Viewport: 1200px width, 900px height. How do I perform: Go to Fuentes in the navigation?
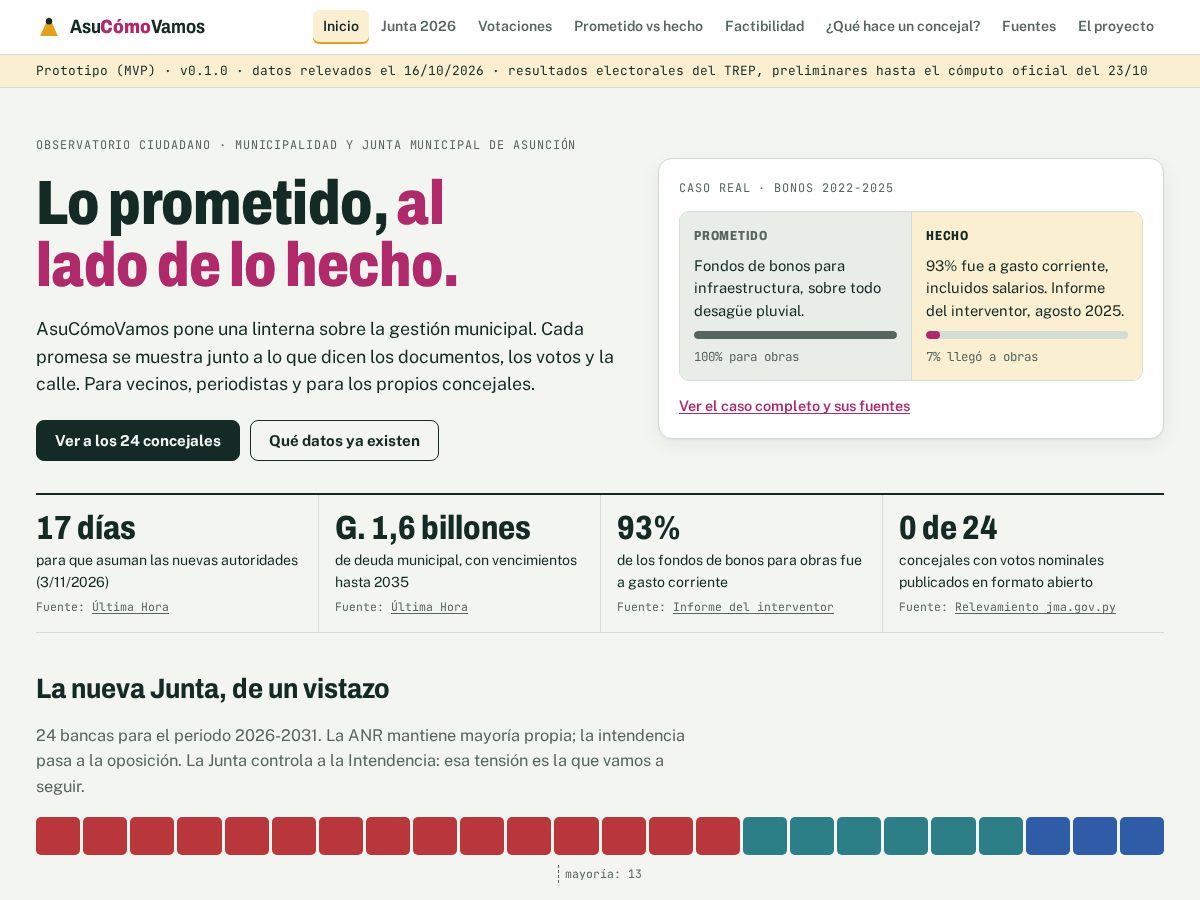[1029, 26]
